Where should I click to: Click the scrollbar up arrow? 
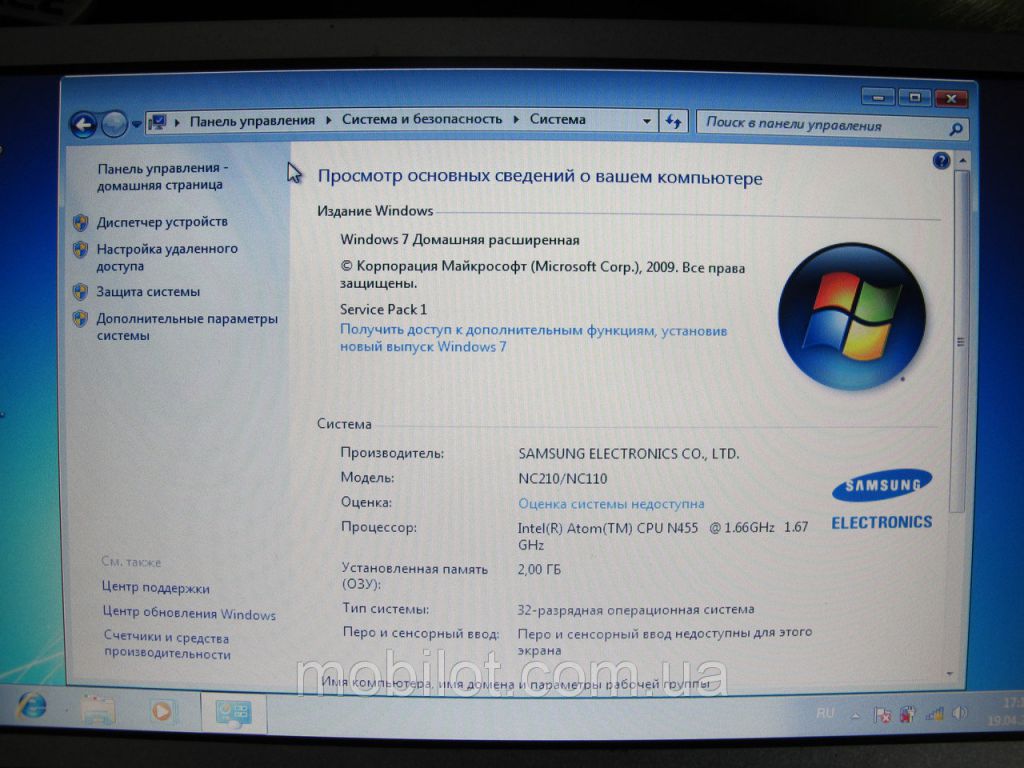pyautogui.click(x=963, y=160)
